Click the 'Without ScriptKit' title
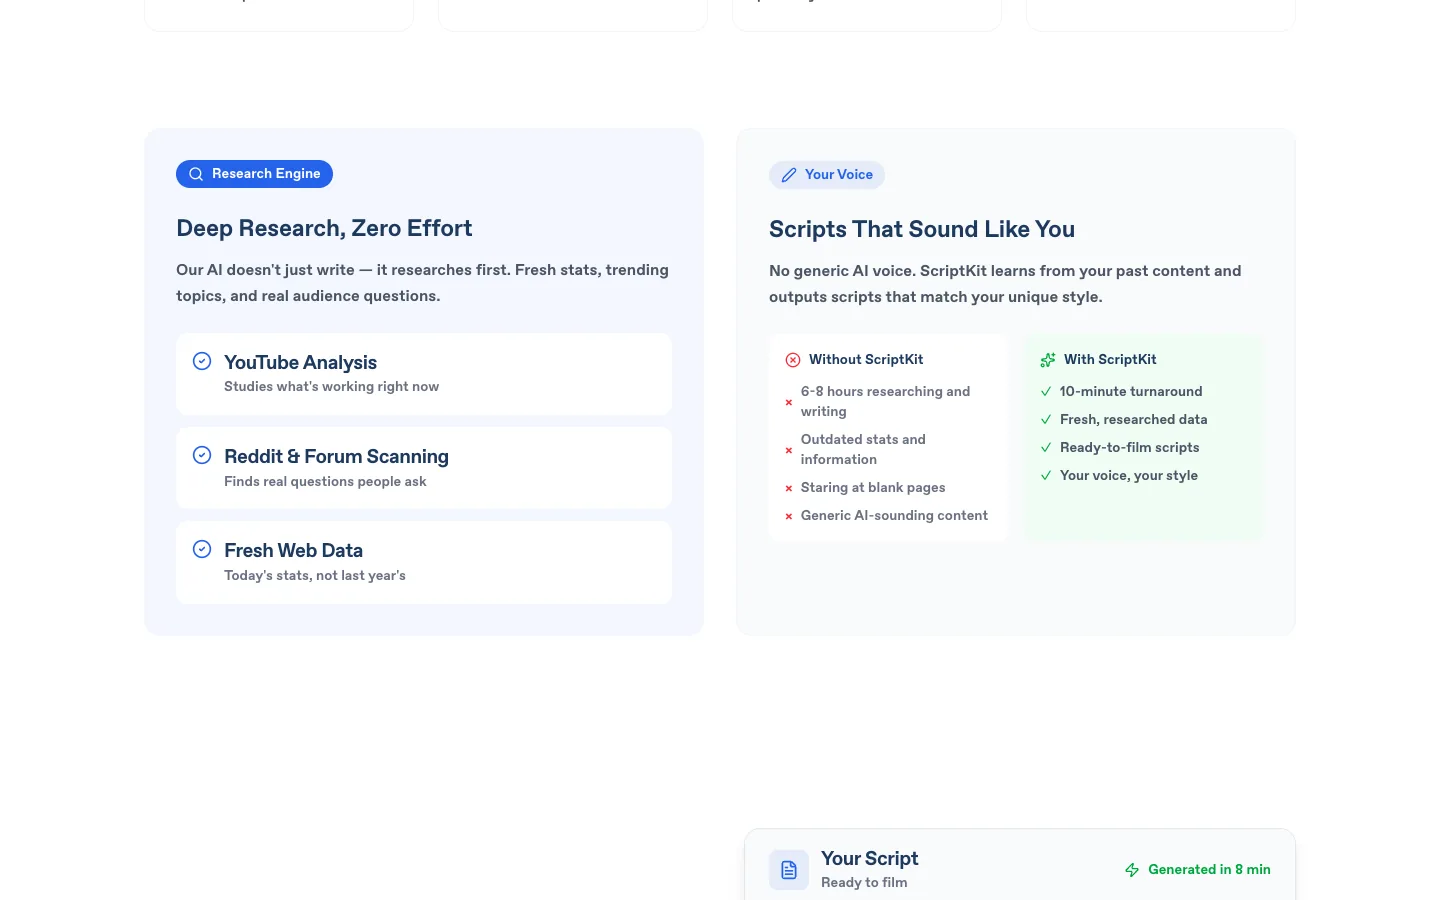The width and height of the screenshot is (1440, 900). tap(866, 359)
